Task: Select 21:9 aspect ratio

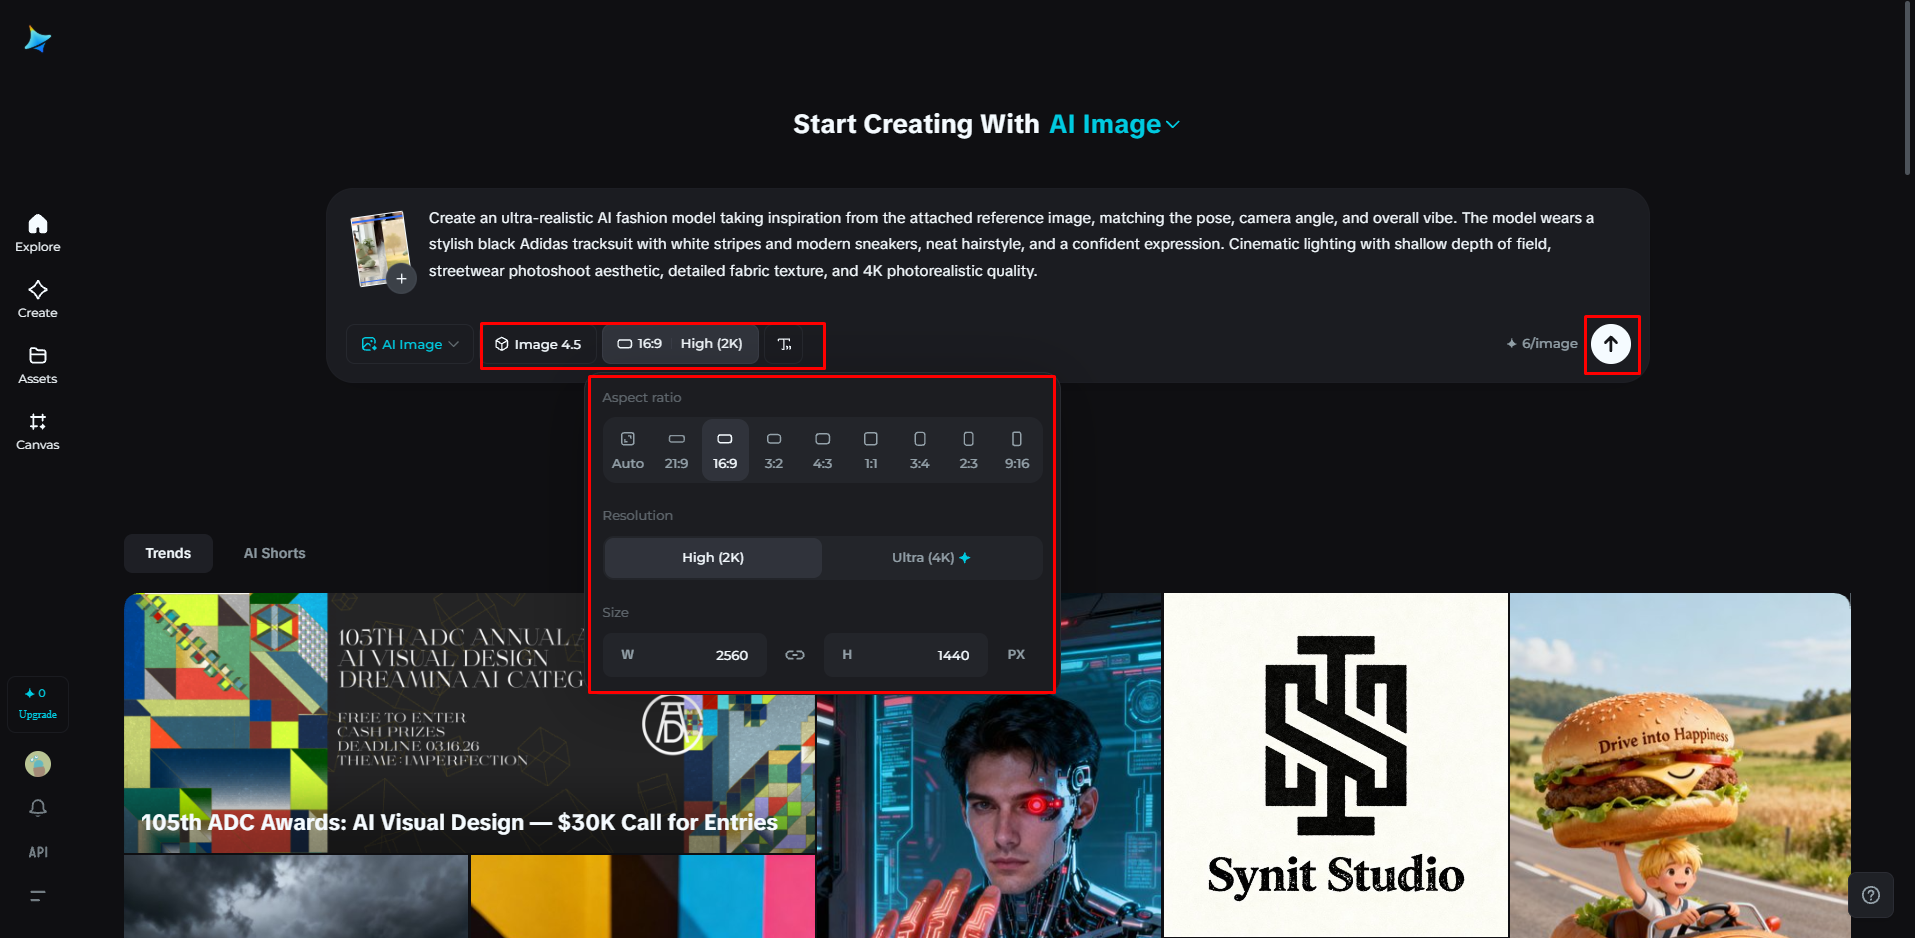Action: click(x=677, y=450)
